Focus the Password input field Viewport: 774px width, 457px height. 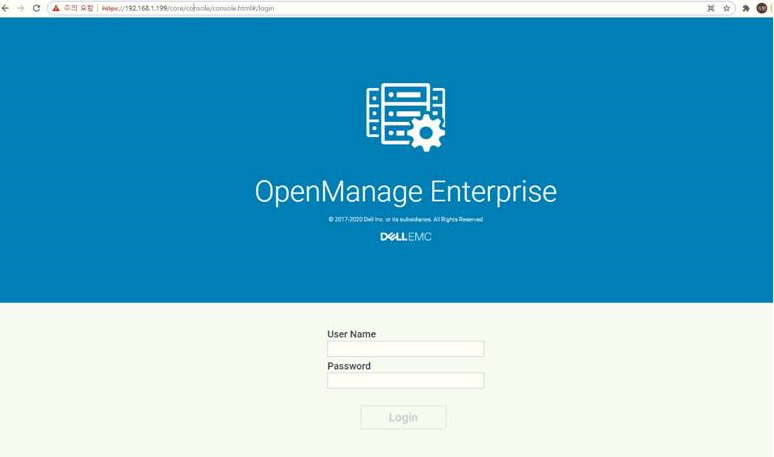click(406, 381)
